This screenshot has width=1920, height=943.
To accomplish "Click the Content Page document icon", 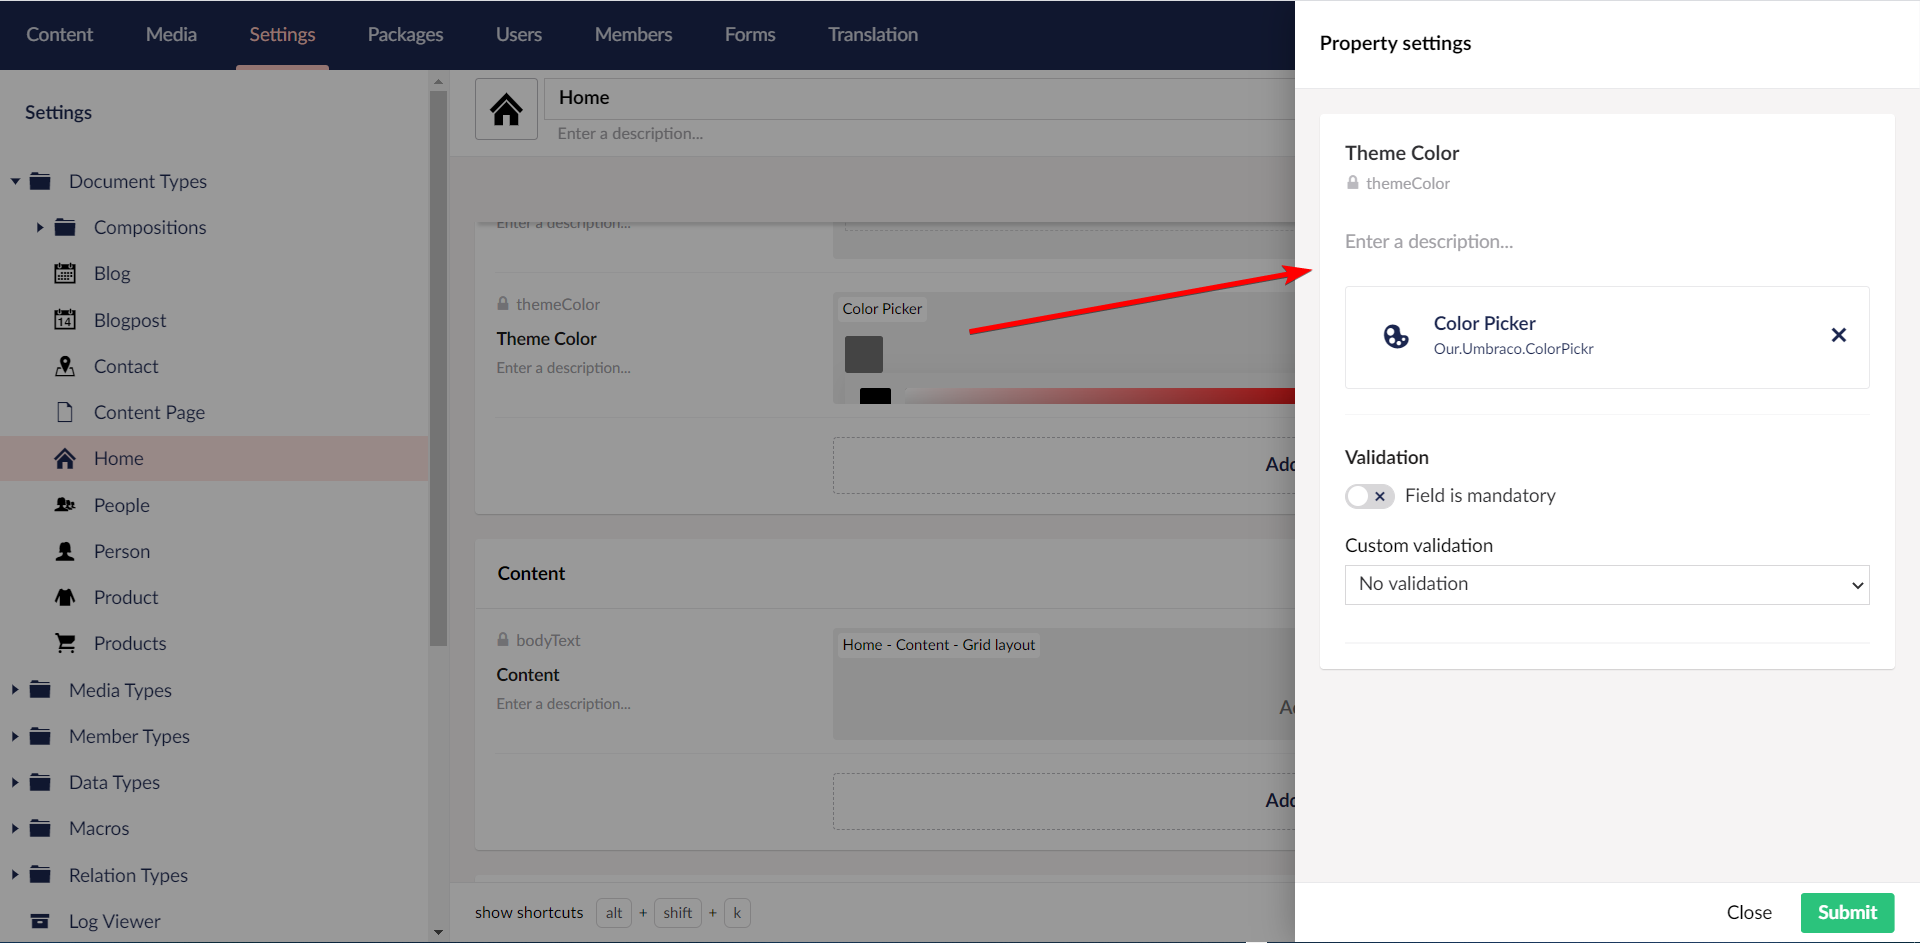I will coord(65,412).
